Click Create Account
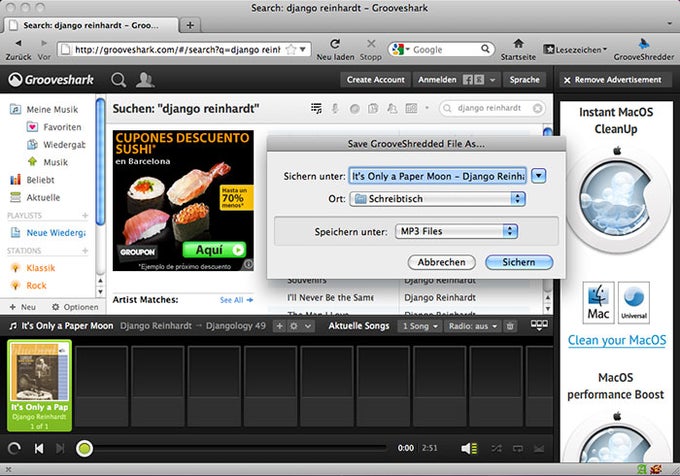Screen dimensions: 680x476 tap(376, 80)
